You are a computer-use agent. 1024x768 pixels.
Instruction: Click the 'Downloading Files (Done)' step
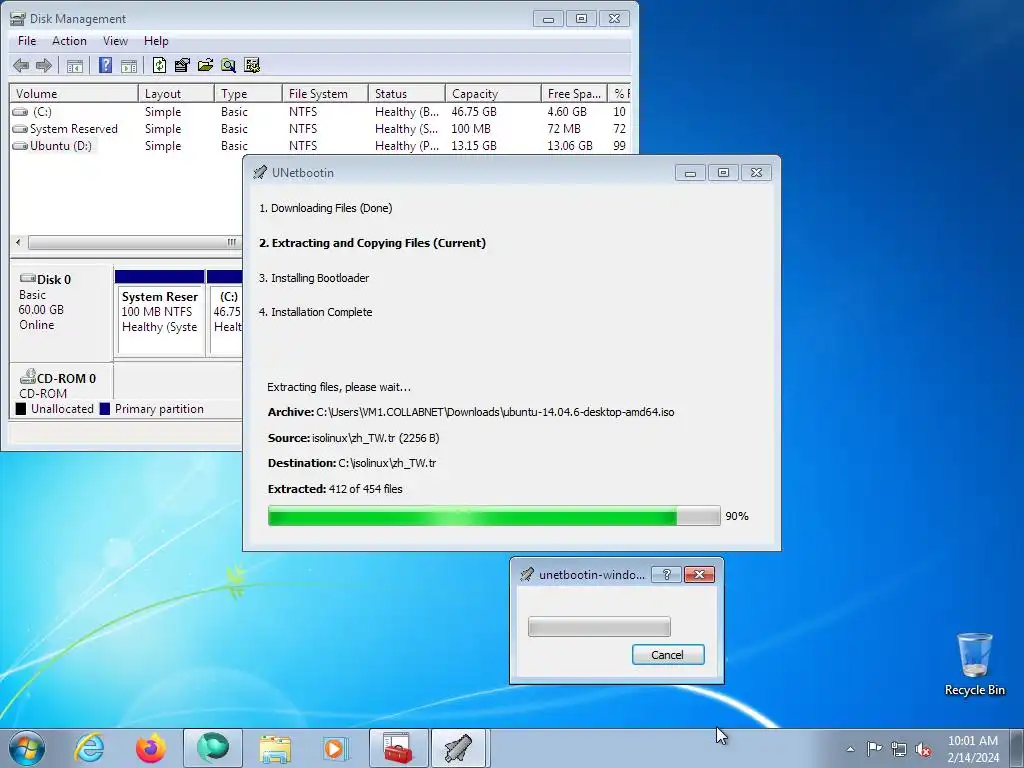[326, 208]
